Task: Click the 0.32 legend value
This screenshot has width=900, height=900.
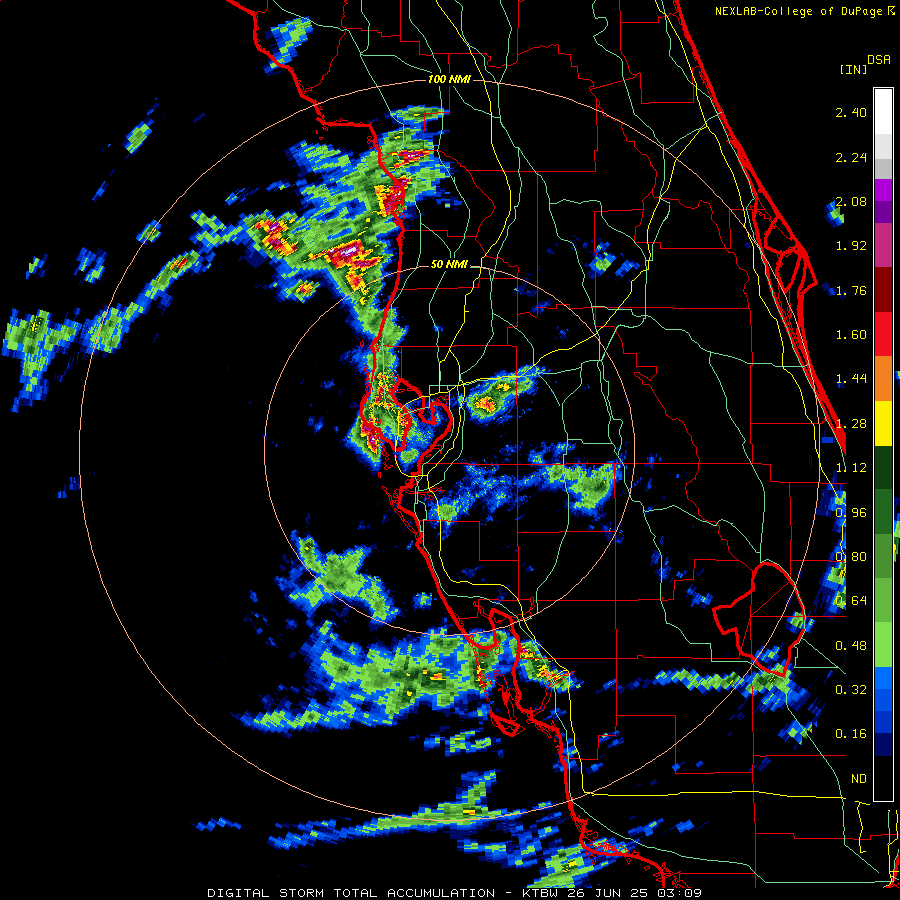Action: pos(851,690)
